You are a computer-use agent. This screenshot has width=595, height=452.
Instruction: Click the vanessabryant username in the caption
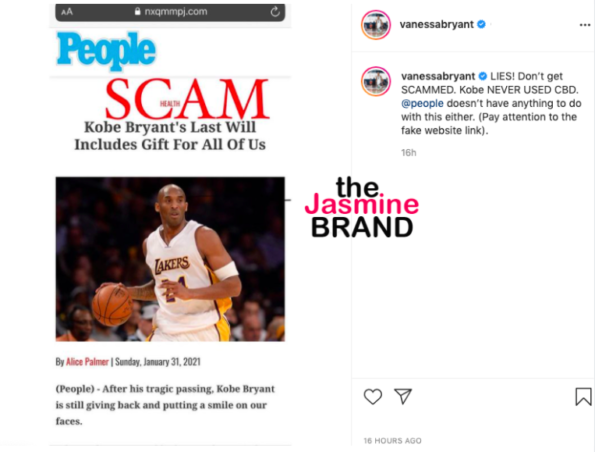click(438, 76)
